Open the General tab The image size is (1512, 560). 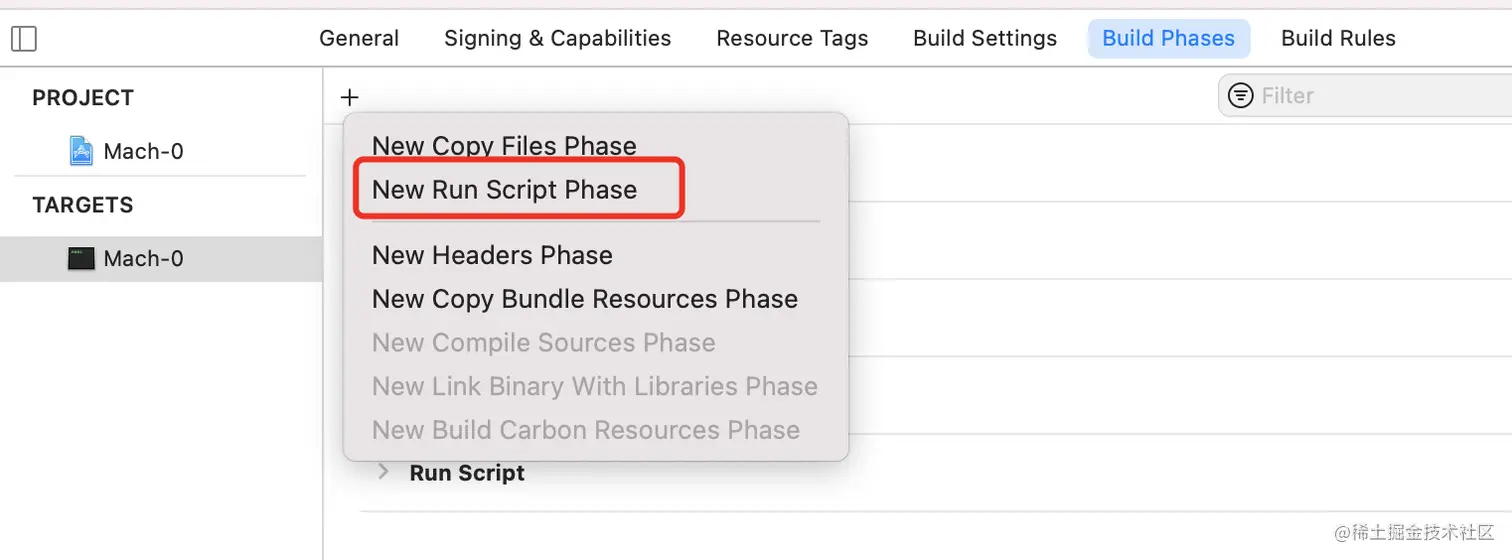pyautogui.click(x=359, y=39)
